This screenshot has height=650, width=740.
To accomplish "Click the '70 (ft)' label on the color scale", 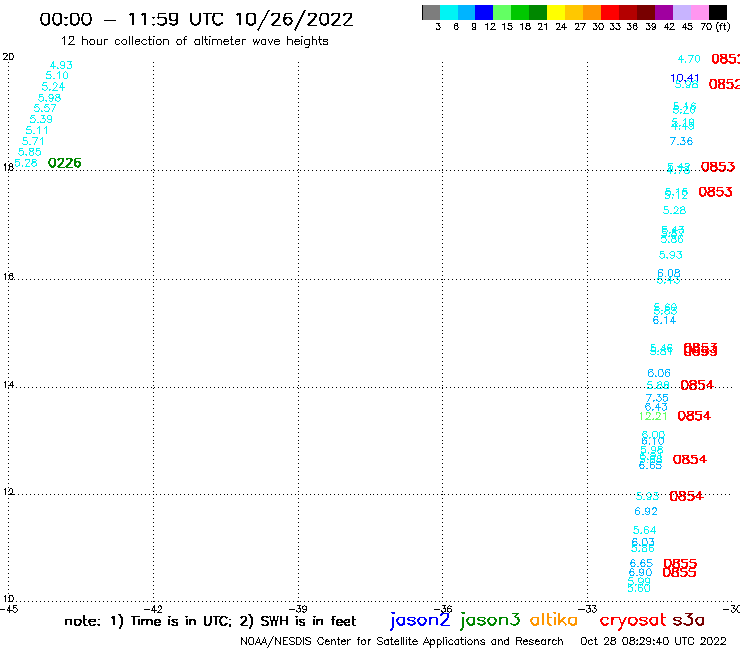I will 715,26.
